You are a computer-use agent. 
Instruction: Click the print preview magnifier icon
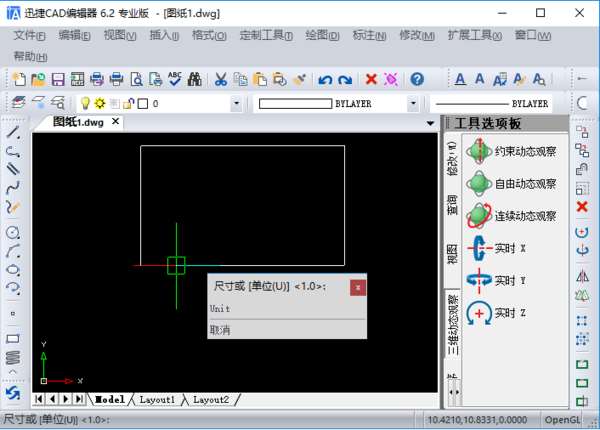pyautogui.click(x=136, y=79)
